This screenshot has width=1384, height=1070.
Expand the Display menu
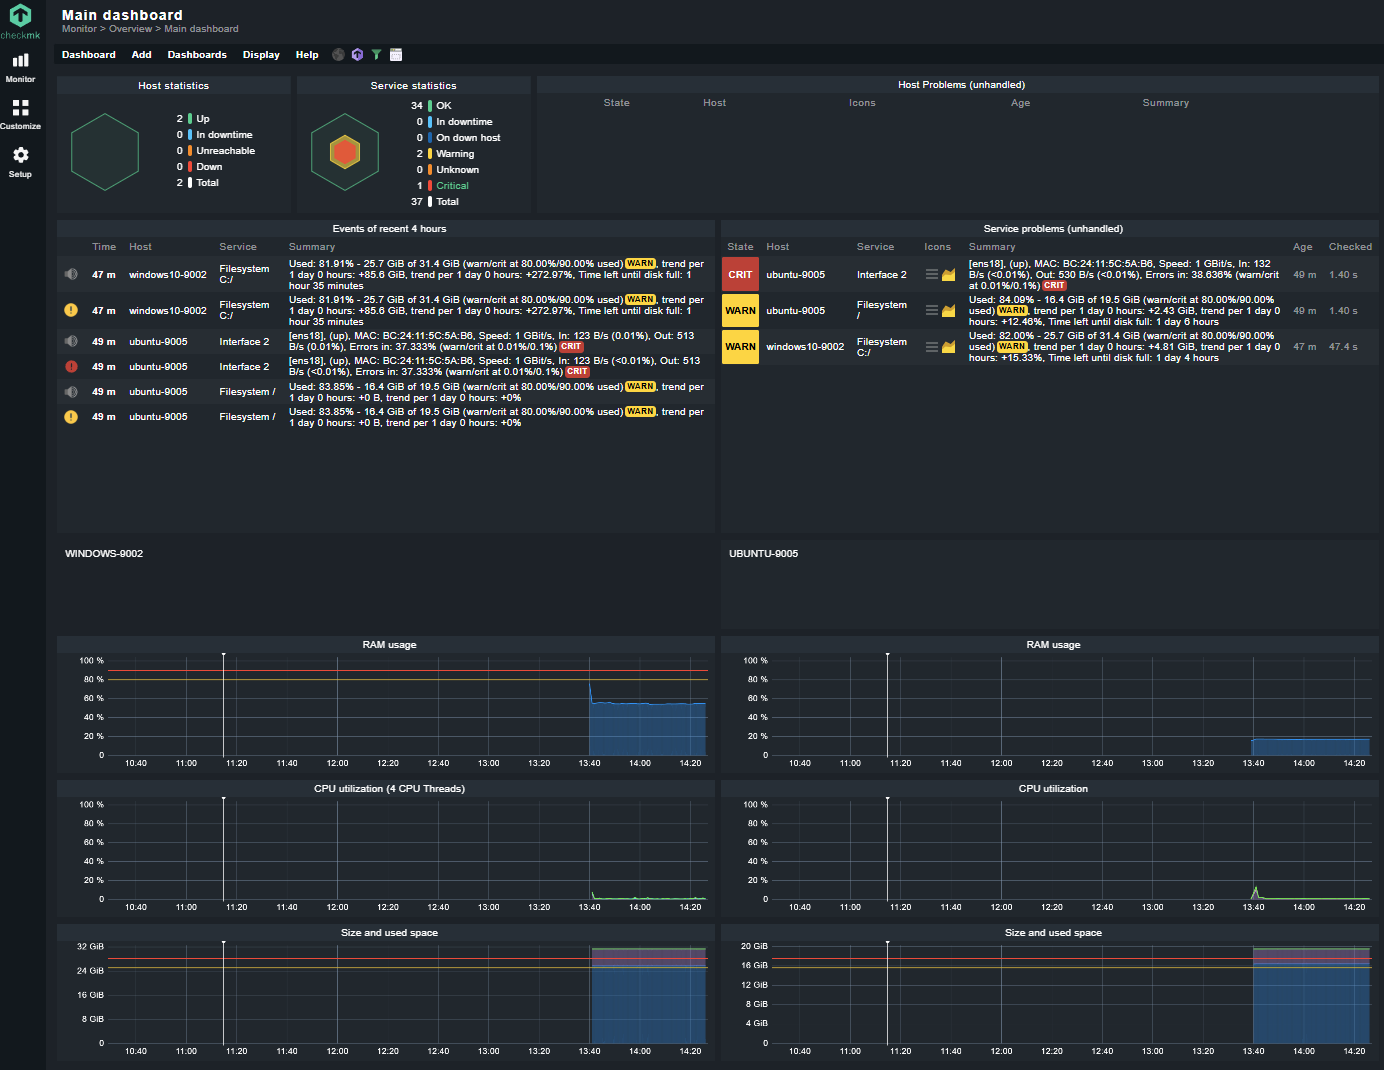click(x=261, y=55)
